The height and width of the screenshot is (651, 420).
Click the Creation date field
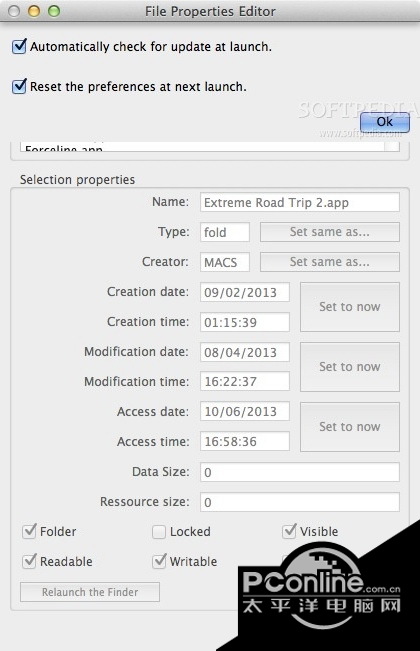(x=245, y=292)
